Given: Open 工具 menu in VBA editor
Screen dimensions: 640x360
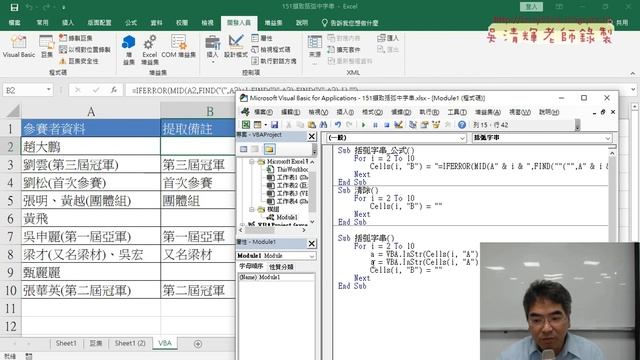Looking at the screenshot, I should (x=457, y=112).
